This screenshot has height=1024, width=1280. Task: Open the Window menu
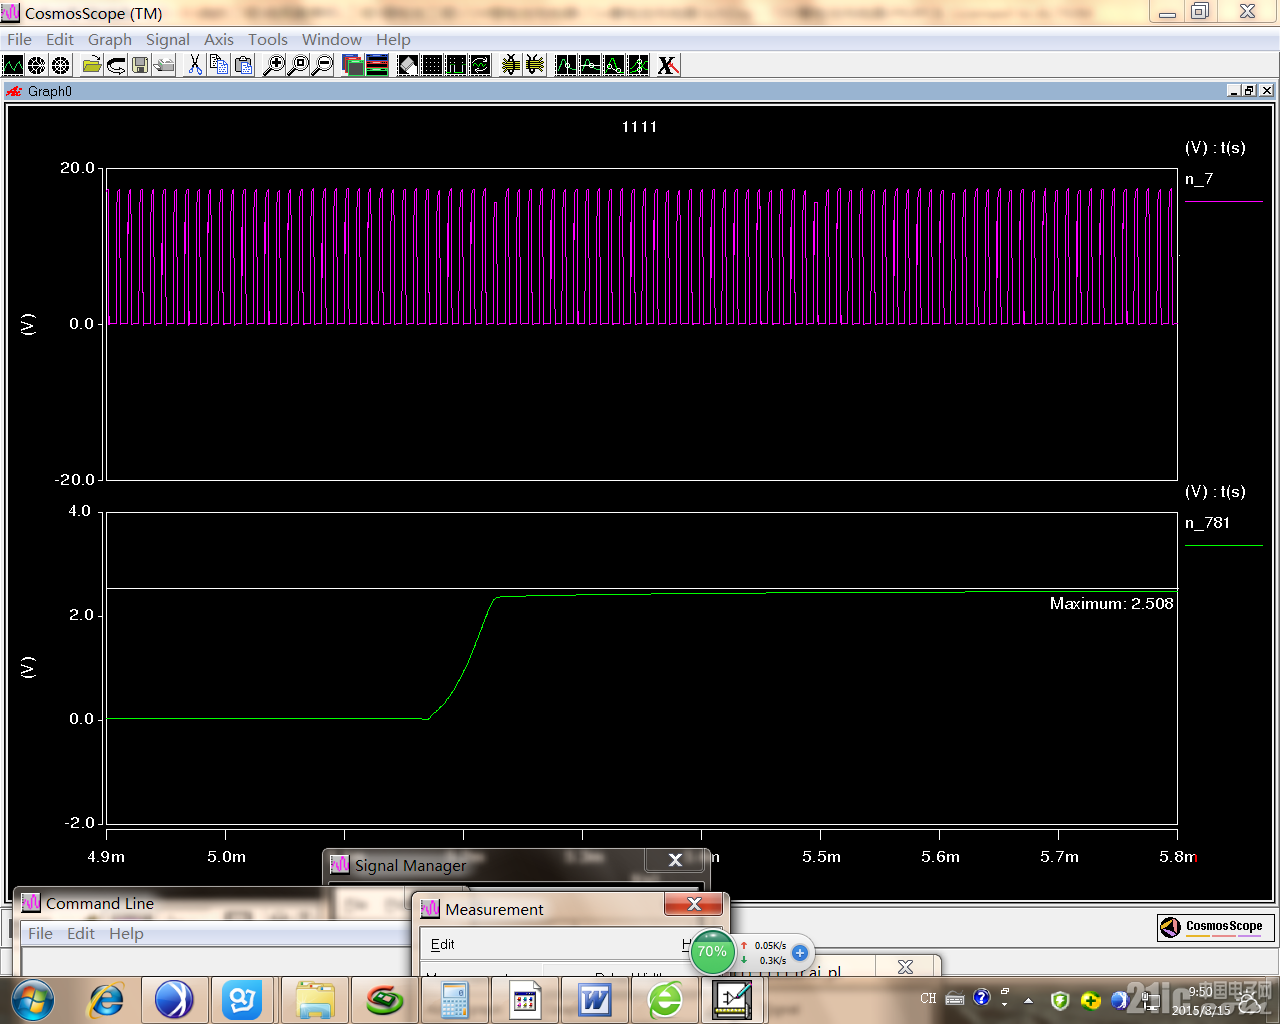pos(332,39)
